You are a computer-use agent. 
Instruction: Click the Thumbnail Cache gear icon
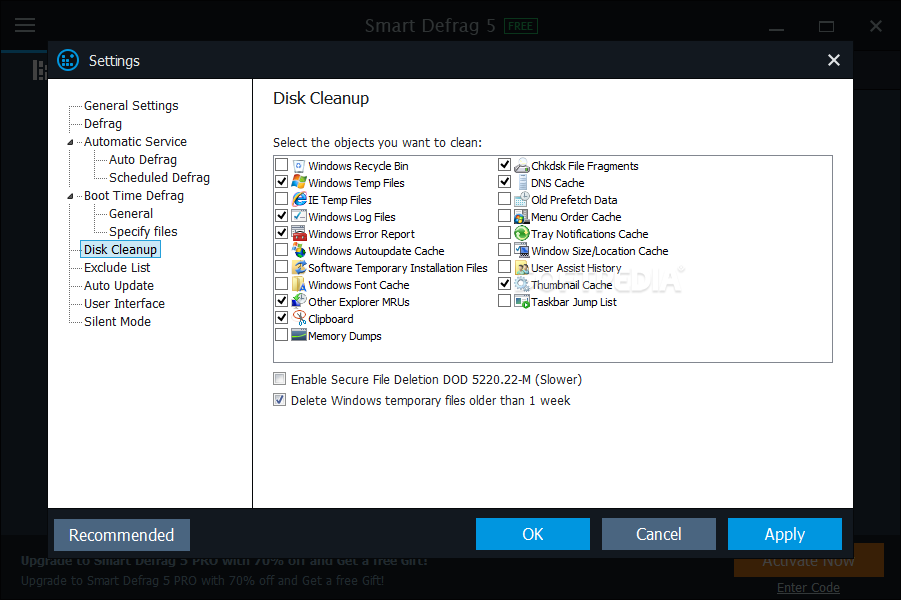(x=522, y=284)
